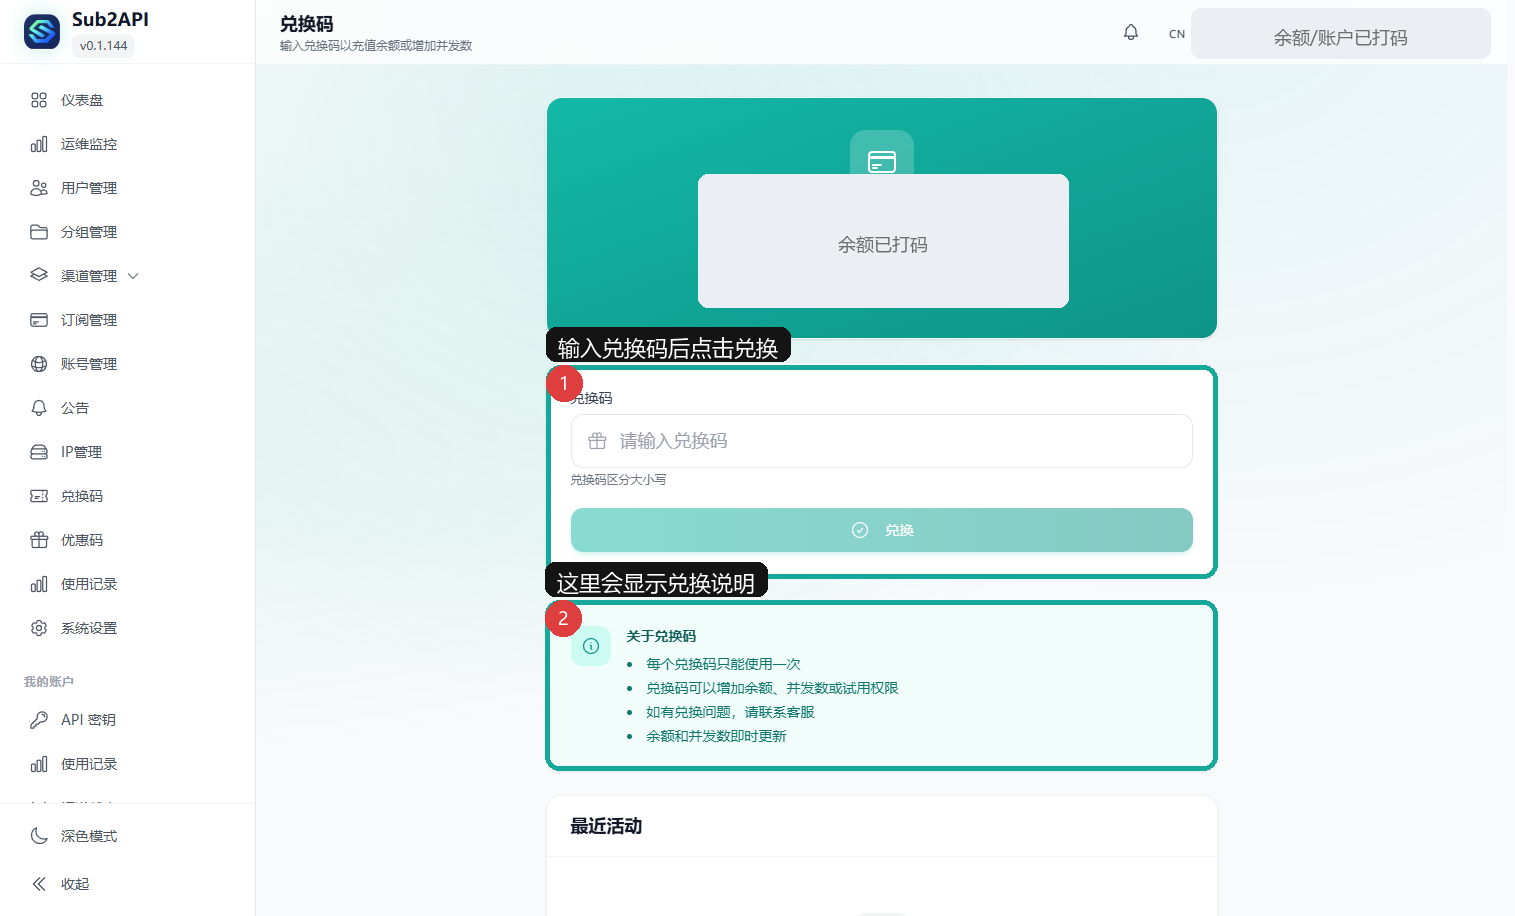Open the CN language selector
The width and height of the screenshot is (1515, 916).
(x=1177, y=34)
